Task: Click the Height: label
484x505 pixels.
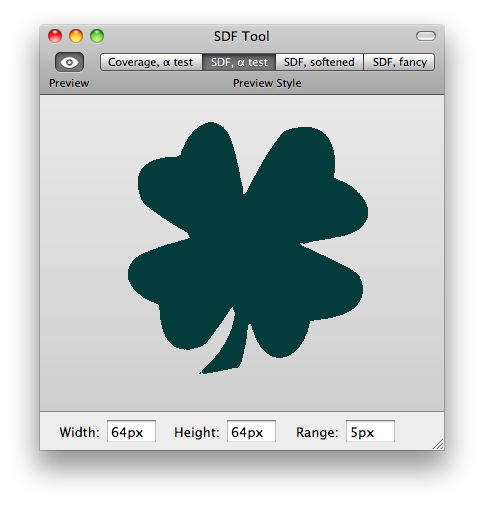Action: coord(197,432)
